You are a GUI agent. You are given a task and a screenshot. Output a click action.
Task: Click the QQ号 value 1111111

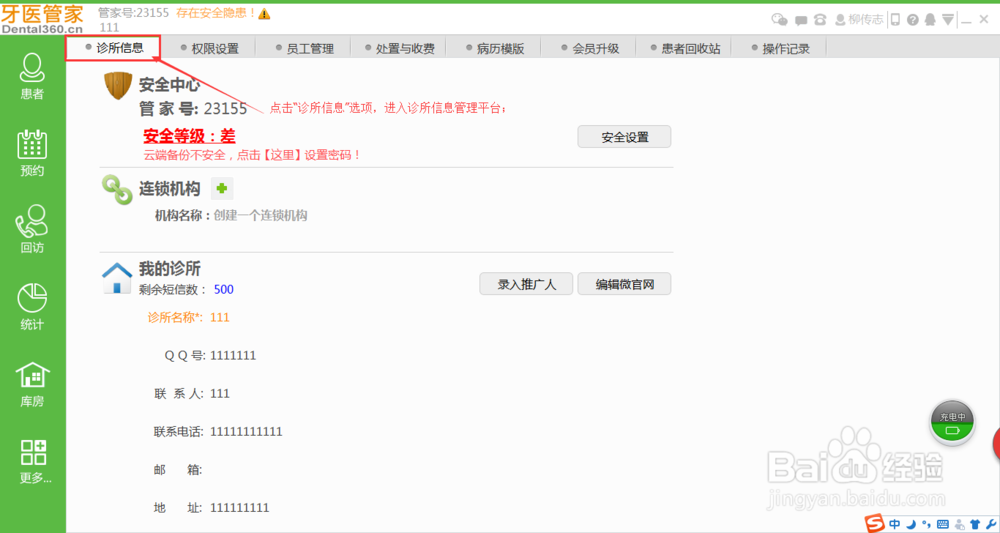[233, 356]
